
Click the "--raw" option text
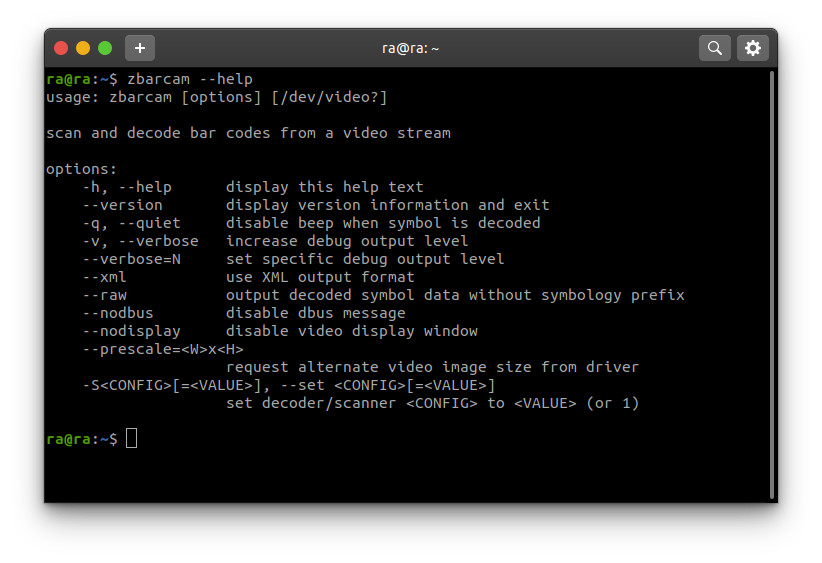coord(105,295)
